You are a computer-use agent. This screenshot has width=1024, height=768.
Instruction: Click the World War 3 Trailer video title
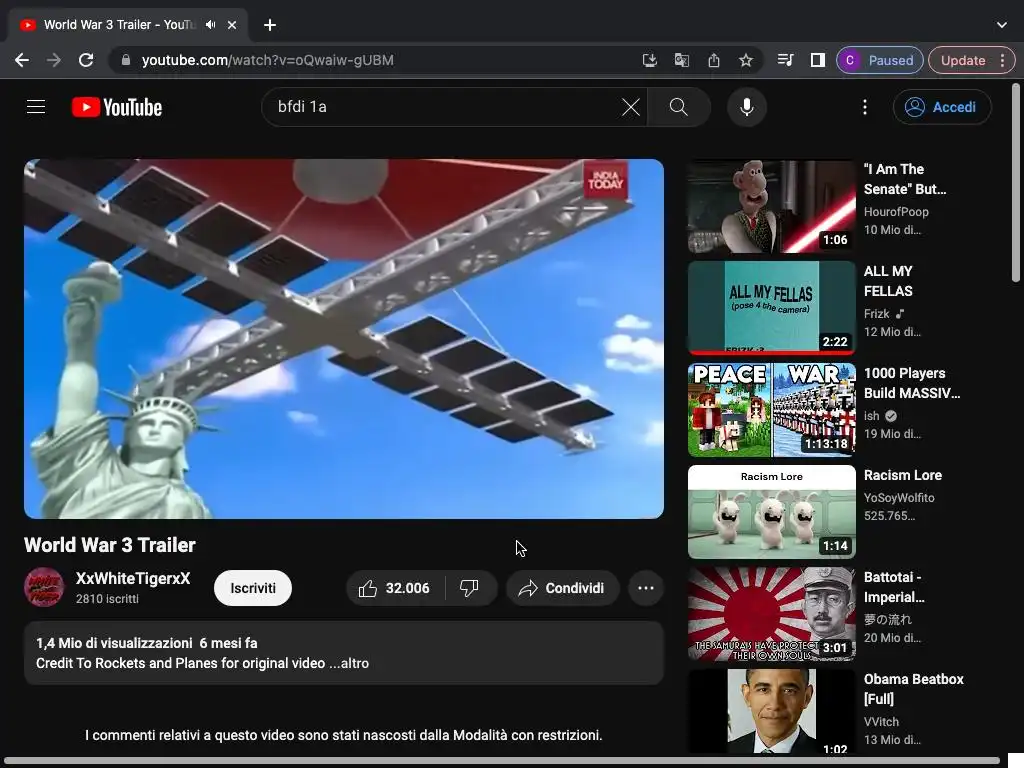(110, 545)
